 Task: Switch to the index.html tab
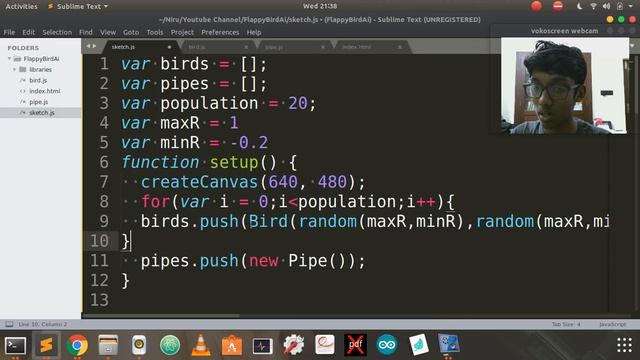click(372, 47)
